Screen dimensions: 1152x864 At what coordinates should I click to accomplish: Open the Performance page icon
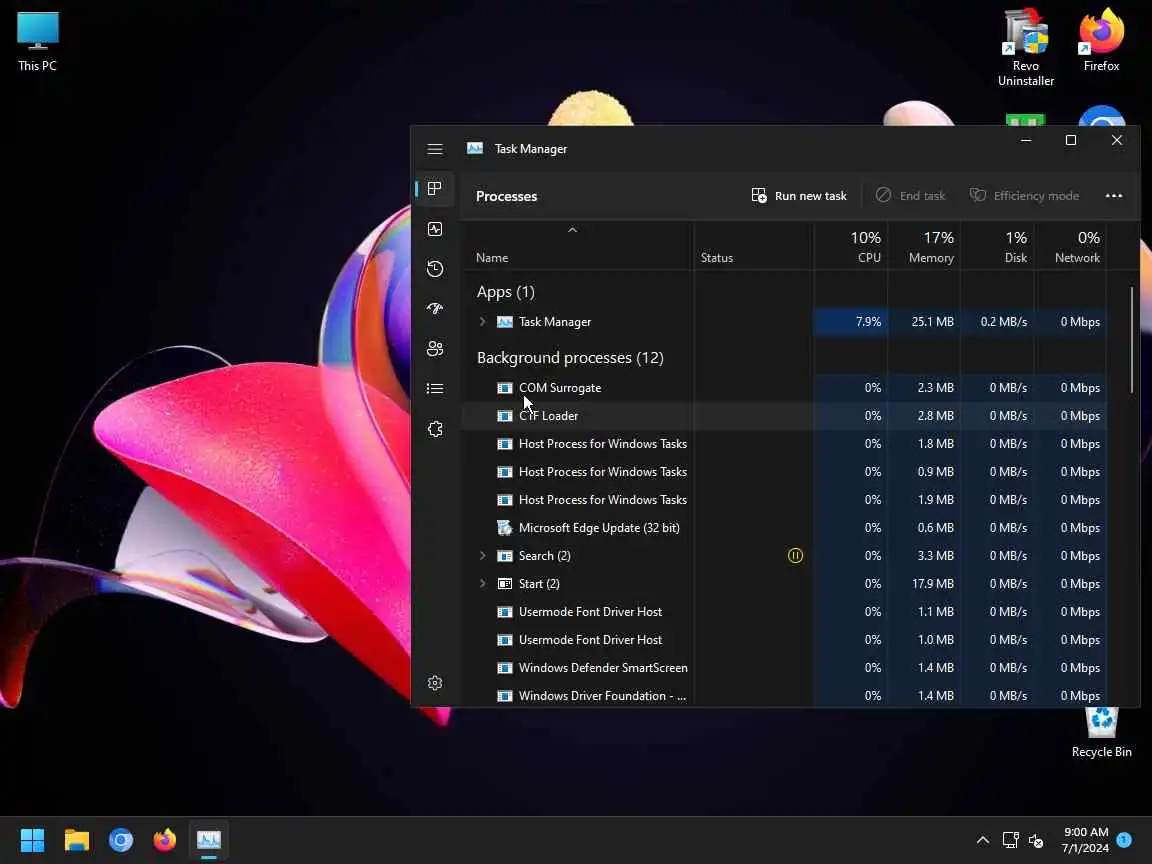tap(435, 229)
